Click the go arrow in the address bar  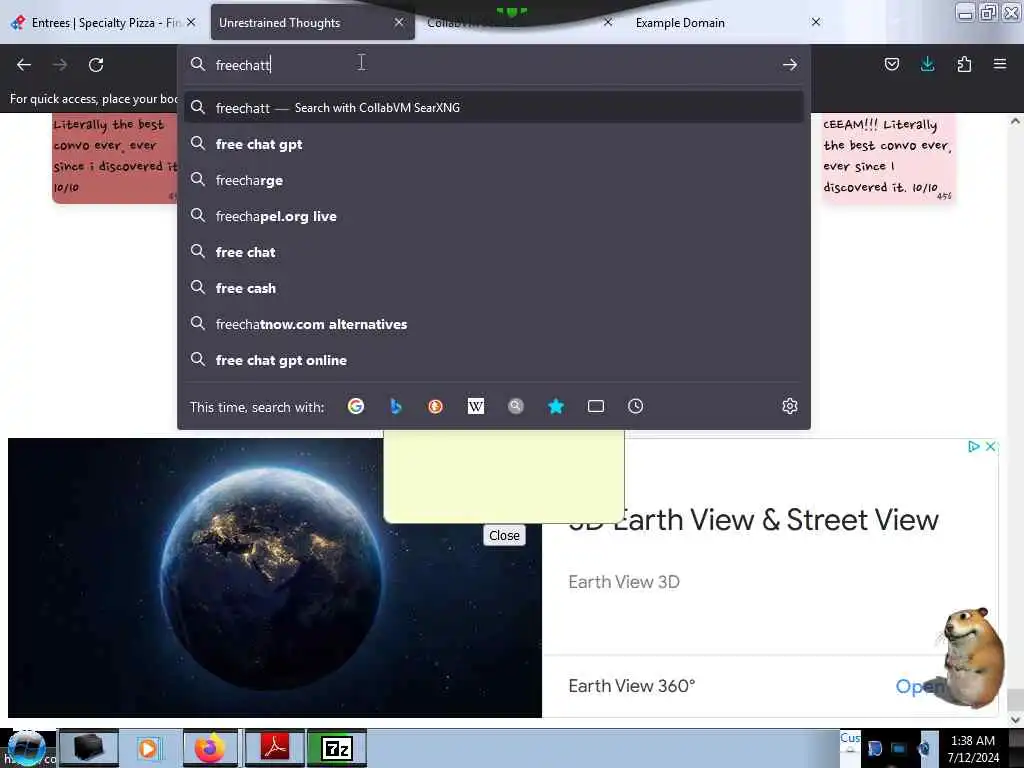click(x=790, y=65)
